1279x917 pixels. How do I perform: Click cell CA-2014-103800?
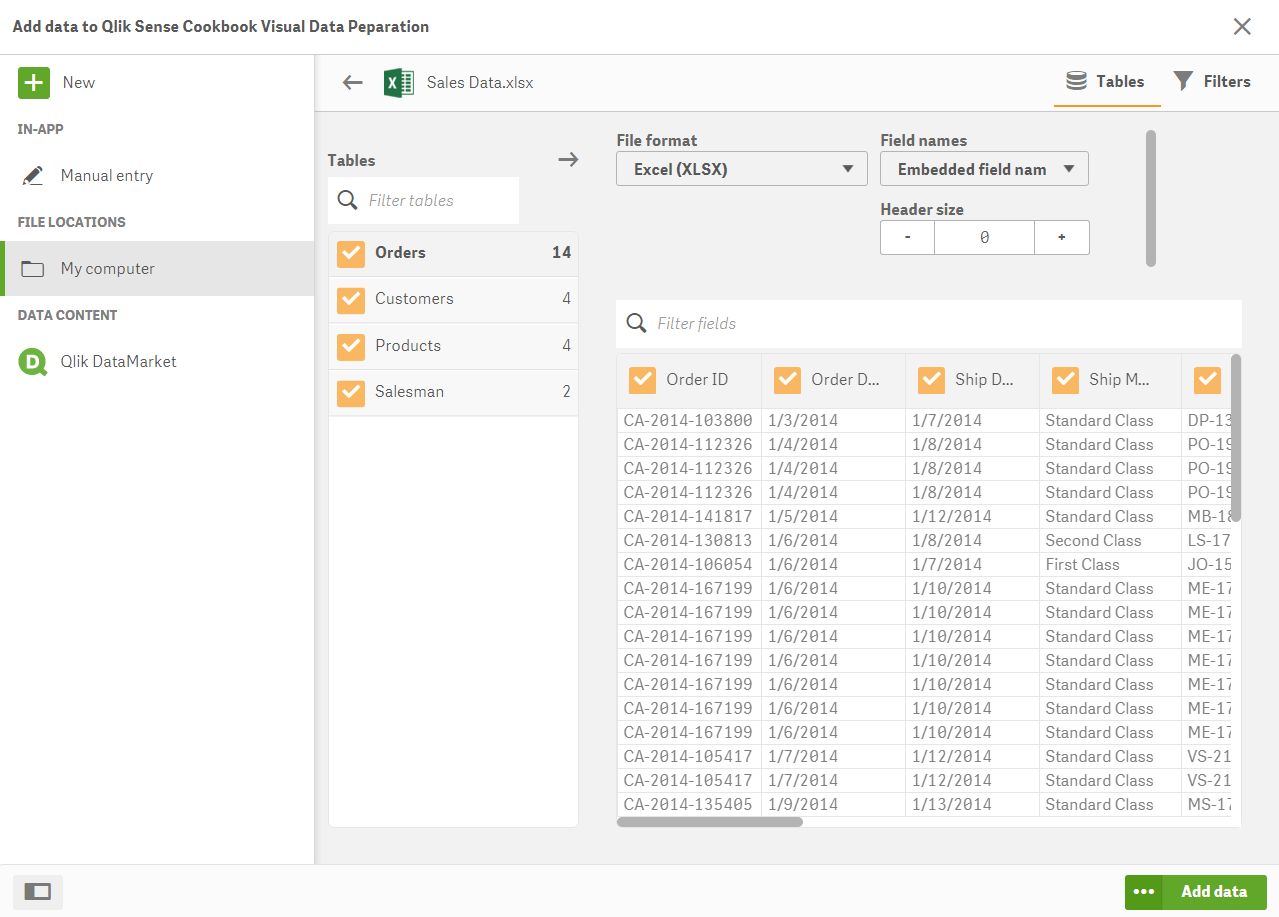coord(688,421)
